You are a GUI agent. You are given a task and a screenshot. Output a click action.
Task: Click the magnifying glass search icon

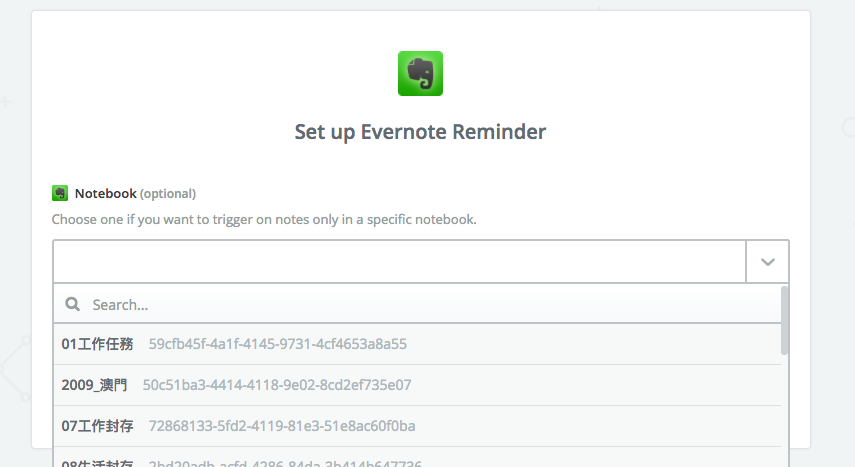(x=73, y=304)
